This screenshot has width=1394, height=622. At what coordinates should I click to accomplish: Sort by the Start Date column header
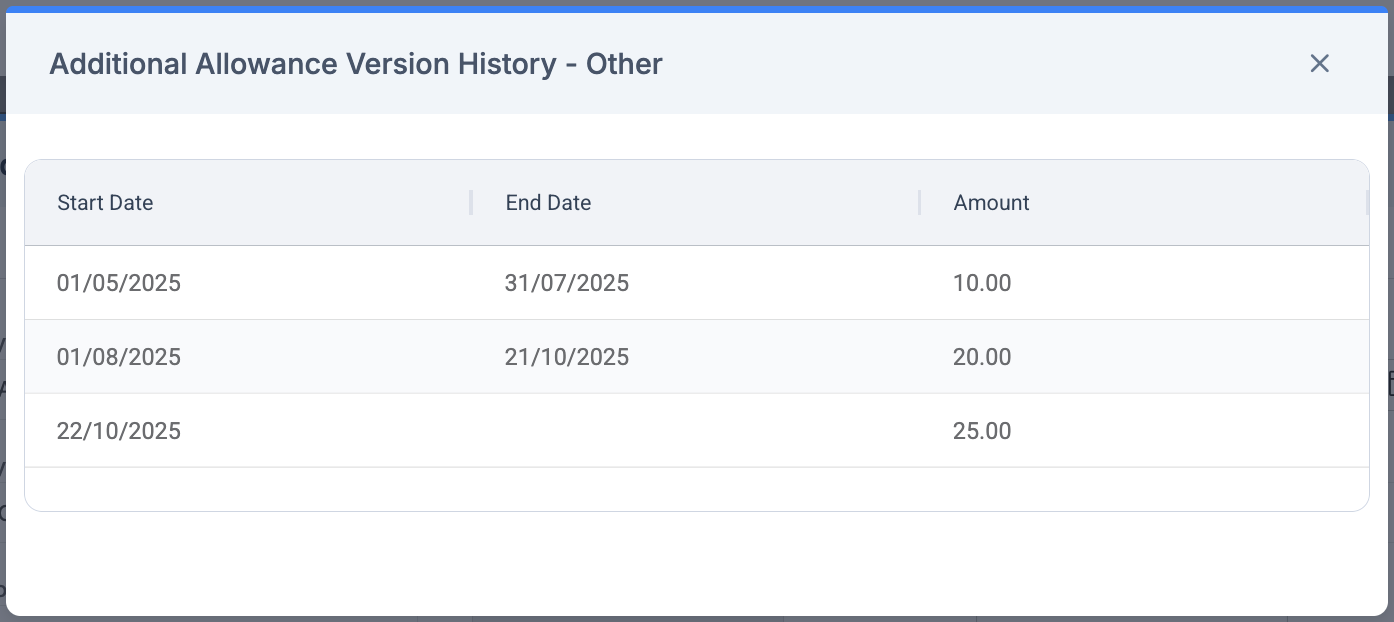[x=105, y=203]
